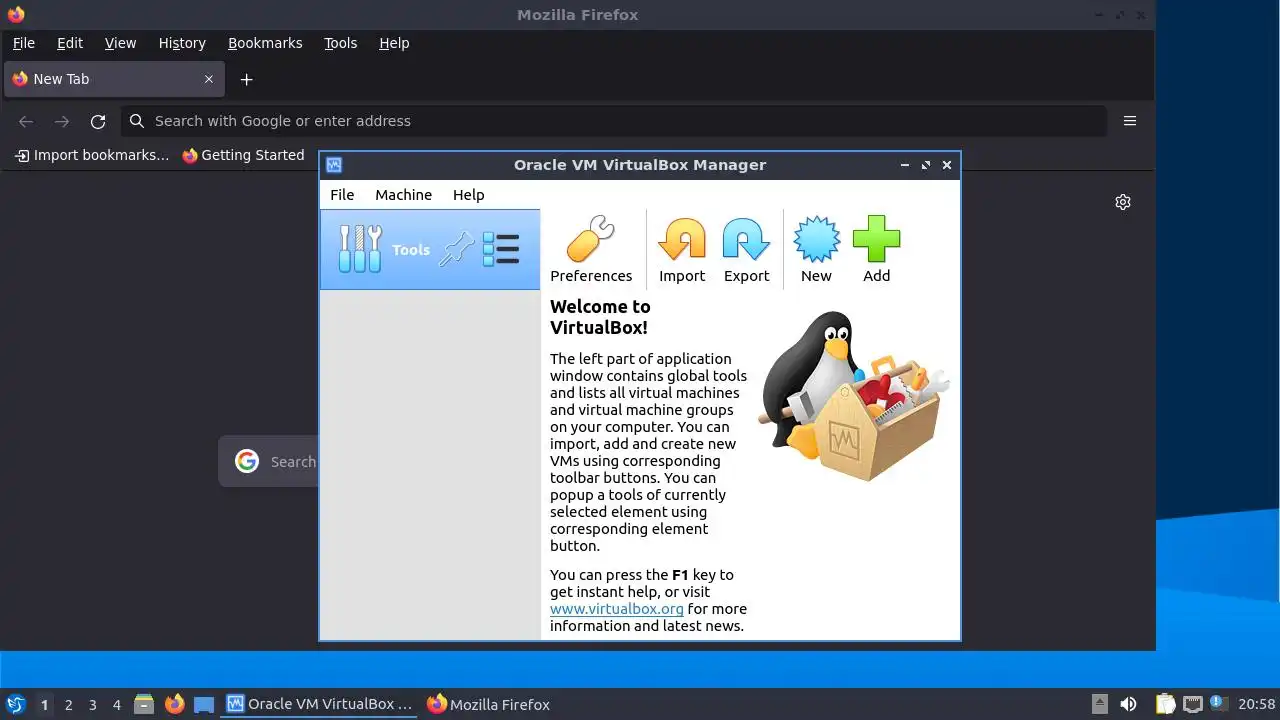This screenshot has height=720, width=1280.
Task: Switch to workspace 4
Action: pyautogui.click(x=116, y=705)
